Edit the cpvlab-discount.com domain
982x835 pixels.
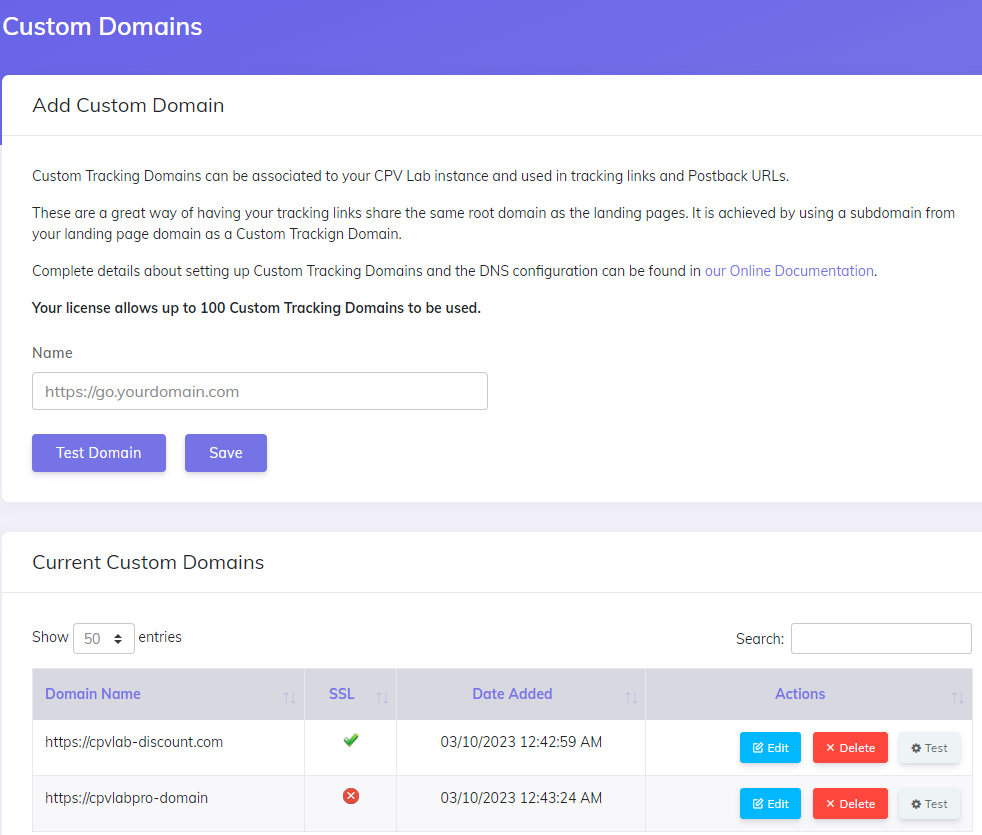770,747
